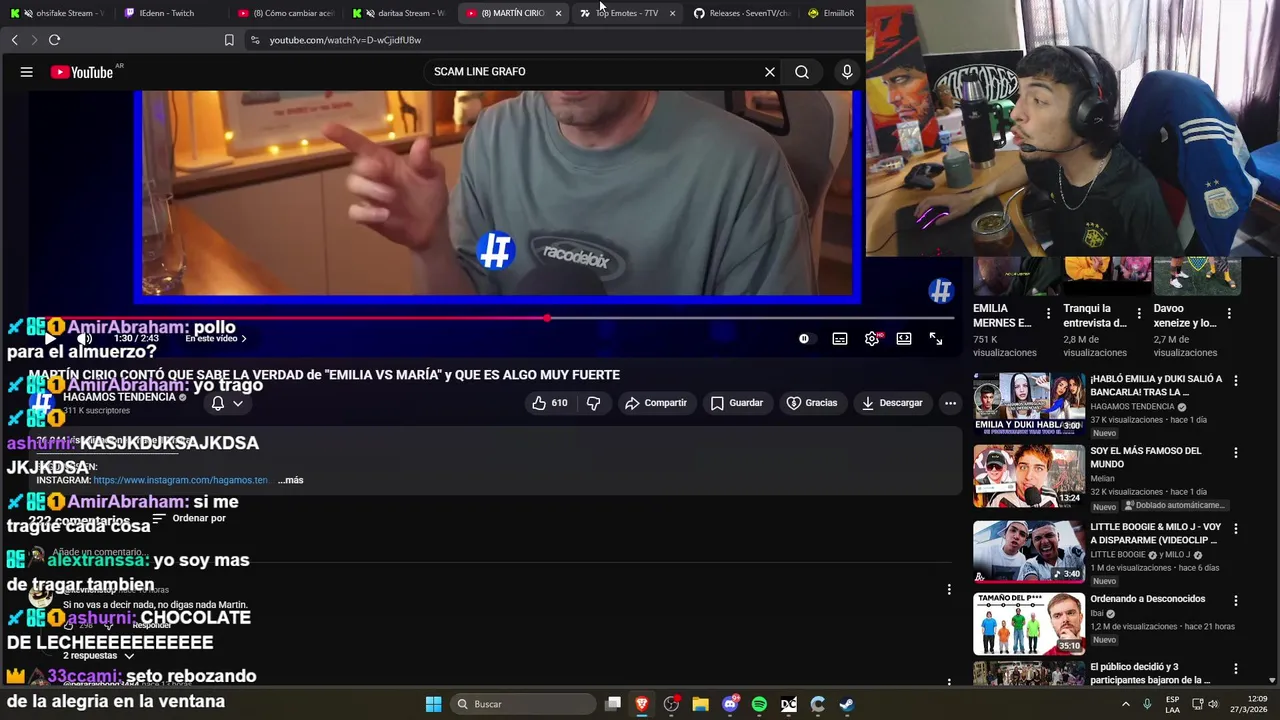Image resolution: width=1280 pixels, height=720 pixels.
Task: Open options for 'EMILIA MERNES' short
Action: click(1048, 314)
